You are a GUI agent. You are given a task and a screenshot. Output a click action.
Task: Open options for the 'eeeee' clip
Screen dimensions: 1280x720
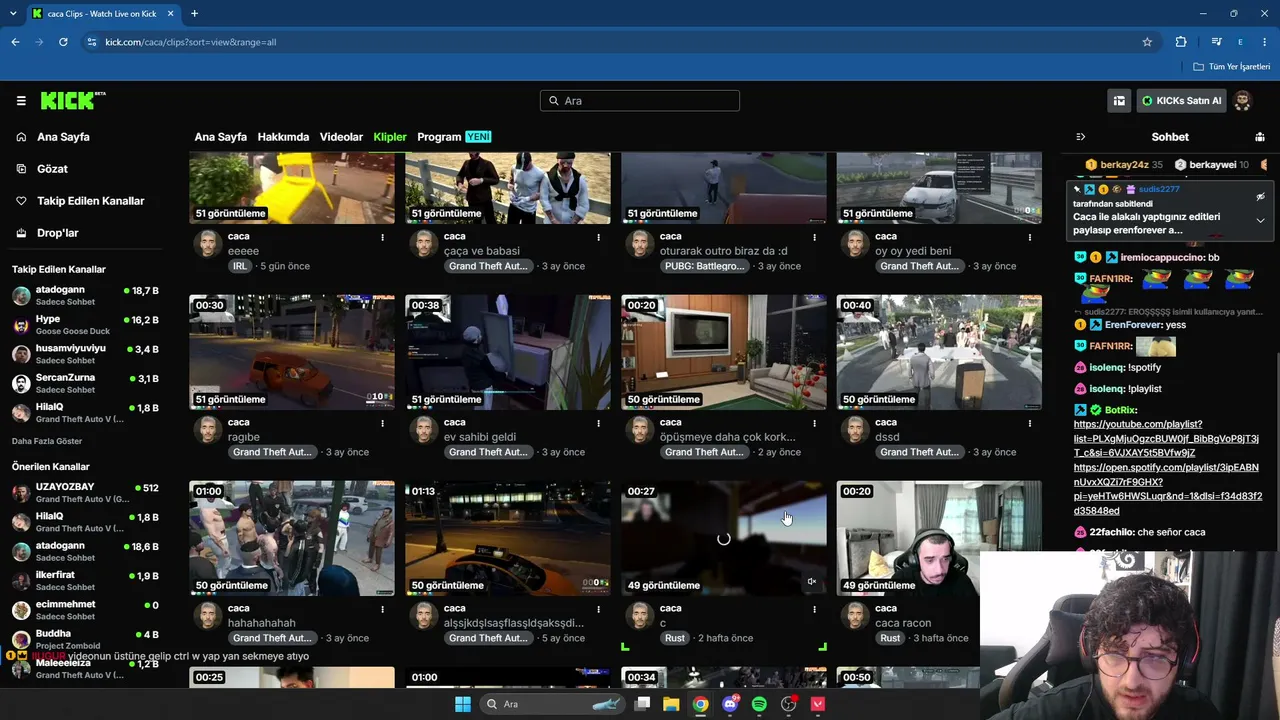pos(382,237)
